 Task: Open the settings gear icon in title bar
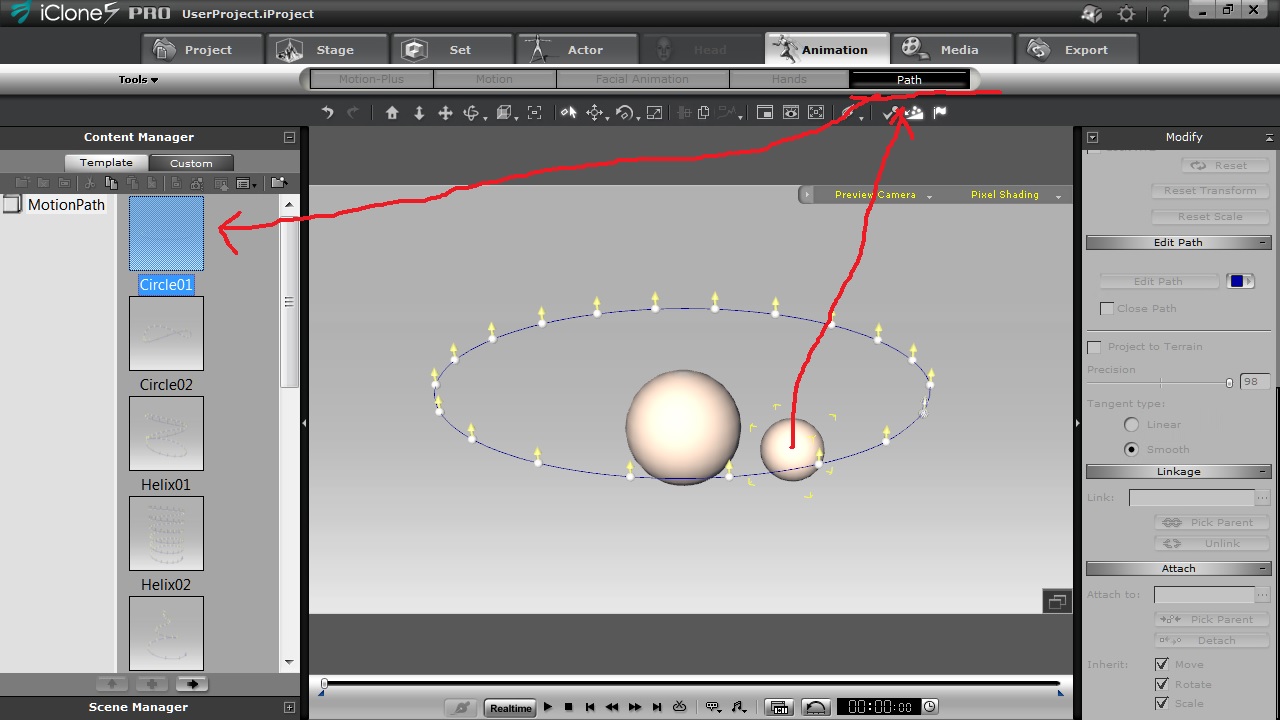tap(1127, 14)
